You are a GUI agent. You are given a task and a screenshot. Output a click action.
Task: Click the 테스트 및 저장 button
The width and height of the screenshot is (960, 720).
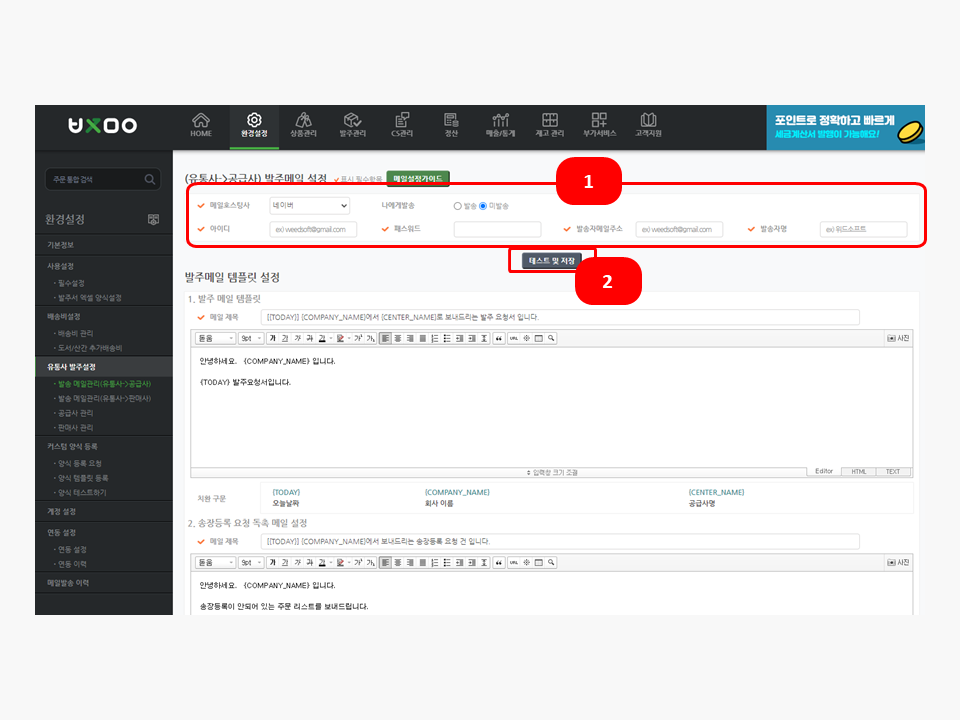coord(552,260)
